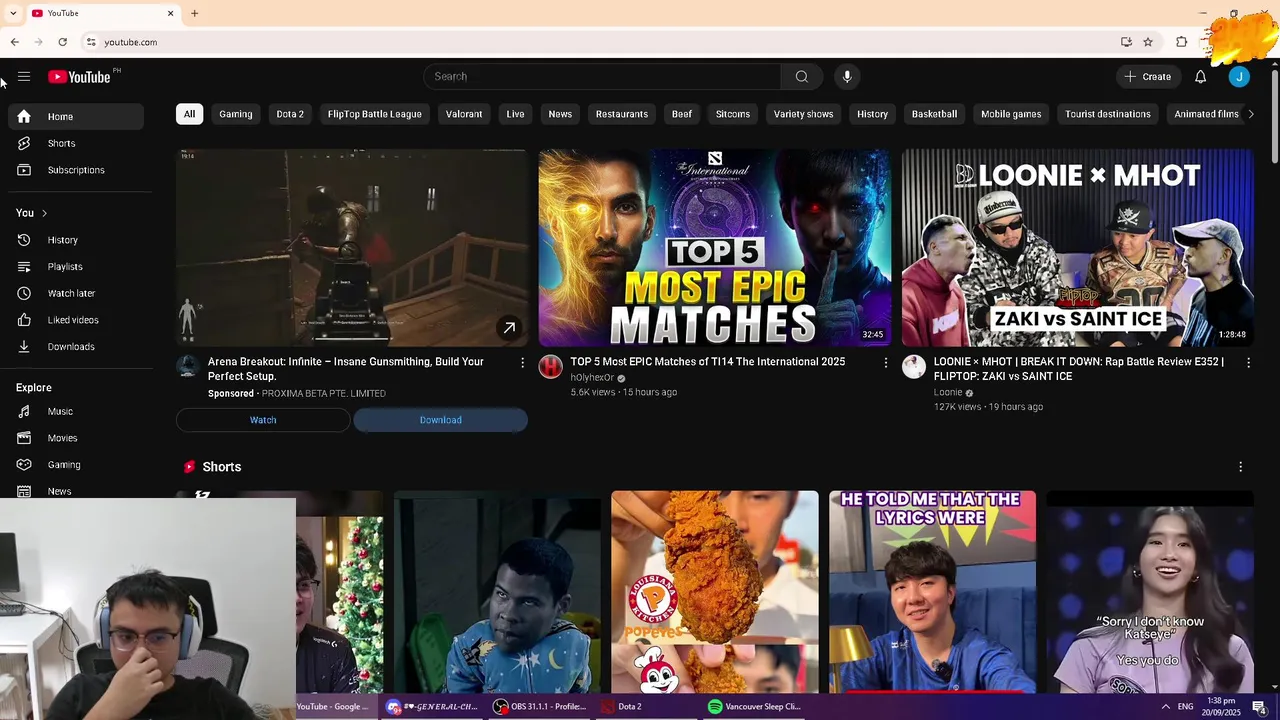Open options menu for Loonie × Mhot video

pyautogui.click(x=1248, y=362)
